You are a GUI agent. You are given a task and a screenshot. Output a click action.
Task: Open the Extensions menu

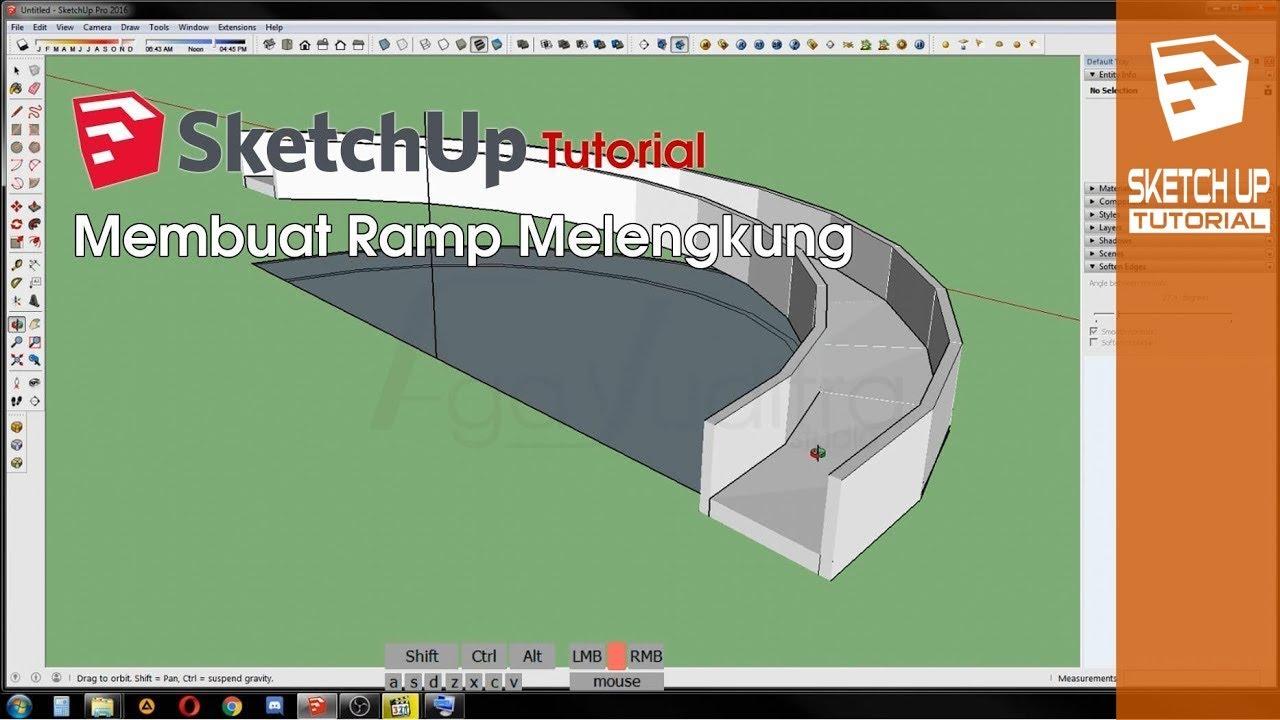pos(237,27)
